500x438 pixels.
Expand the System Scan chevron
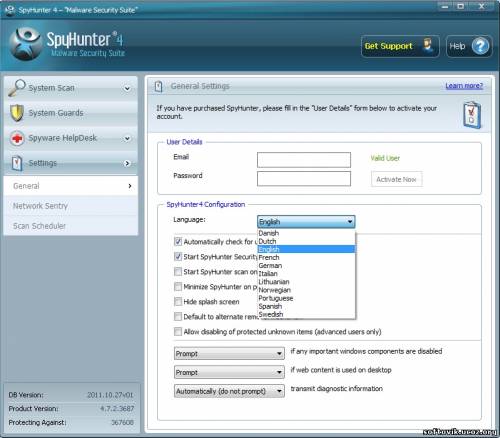(x=127, y=88)
